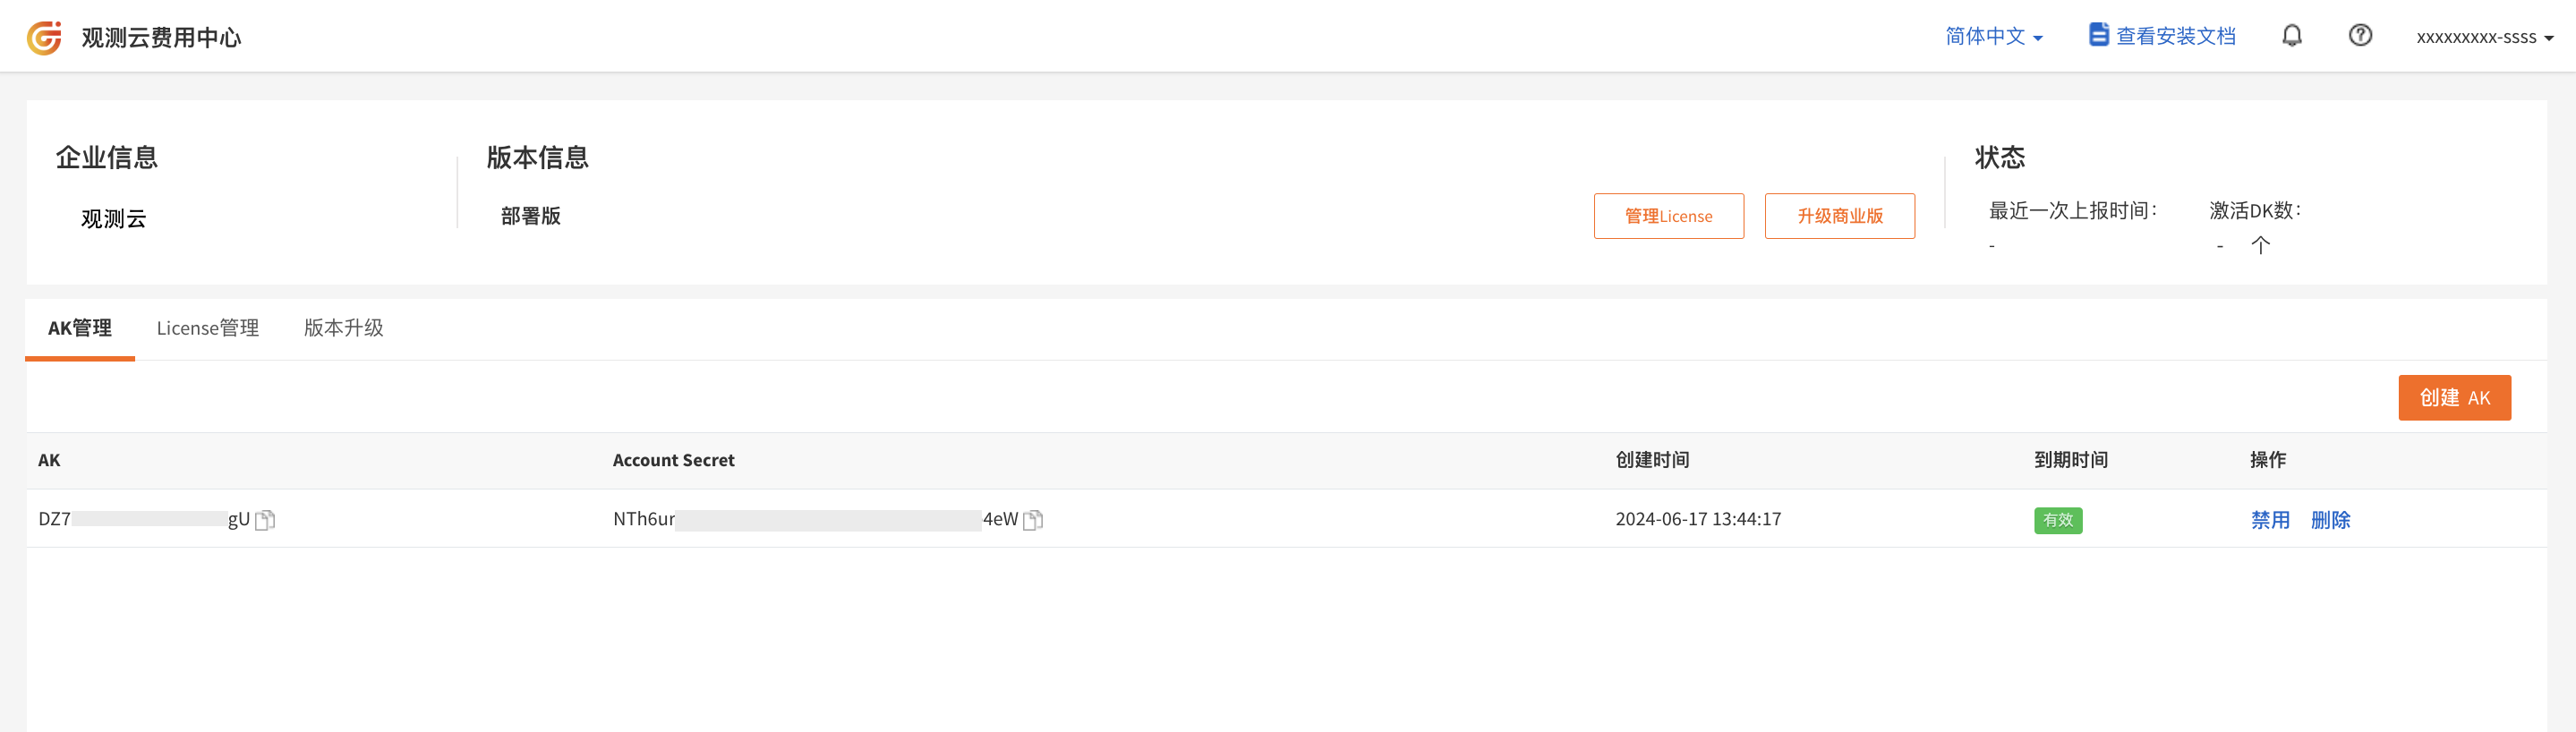The image size is (2576, 732).
Task: Expand the 简体中文 language dropdown
Action: pos(1994,36)
